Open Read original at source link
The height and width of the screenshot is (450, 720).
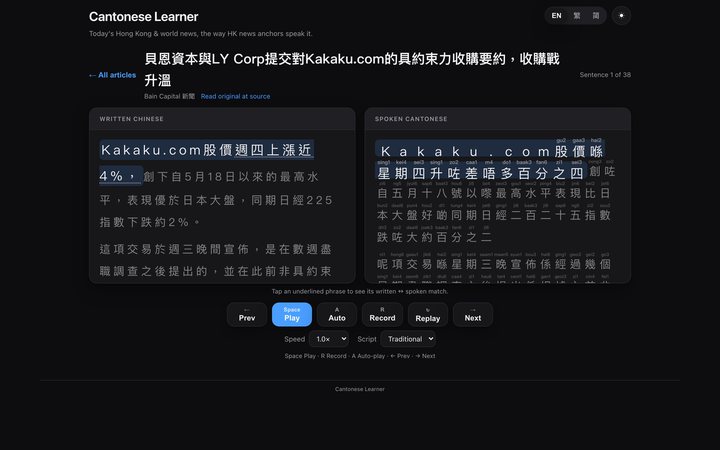(x=235, y=96)
